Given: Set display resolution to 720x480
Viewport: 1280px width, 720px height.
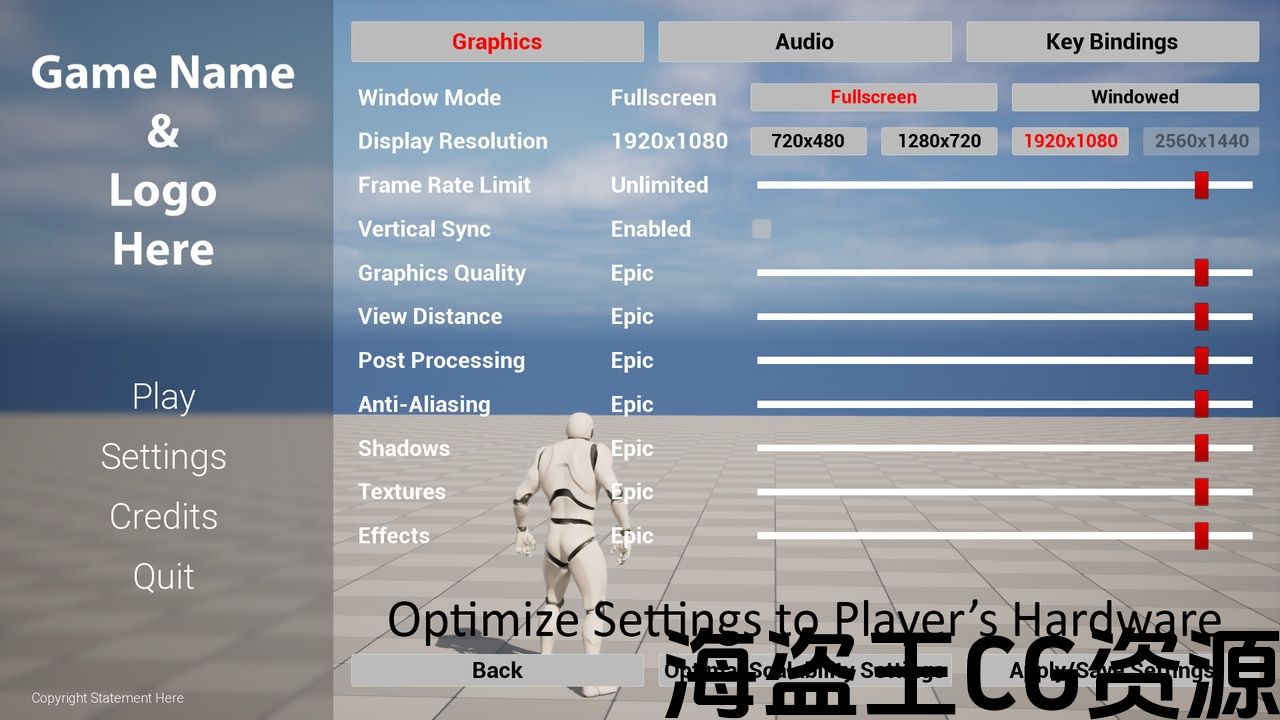Looking at the screenshot, I should pyautogui.click(x=808, y=141).
